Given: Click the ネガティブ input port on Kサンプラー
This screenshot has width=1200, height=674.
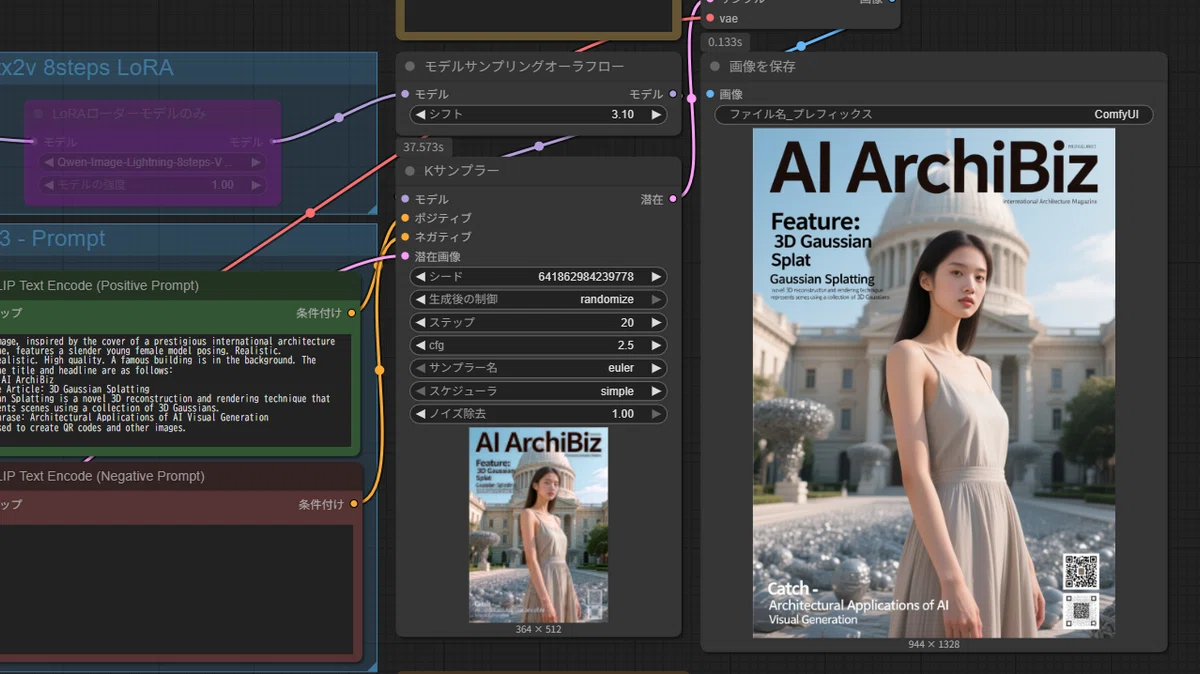Looking at the screenshot, I should point(404,237).
